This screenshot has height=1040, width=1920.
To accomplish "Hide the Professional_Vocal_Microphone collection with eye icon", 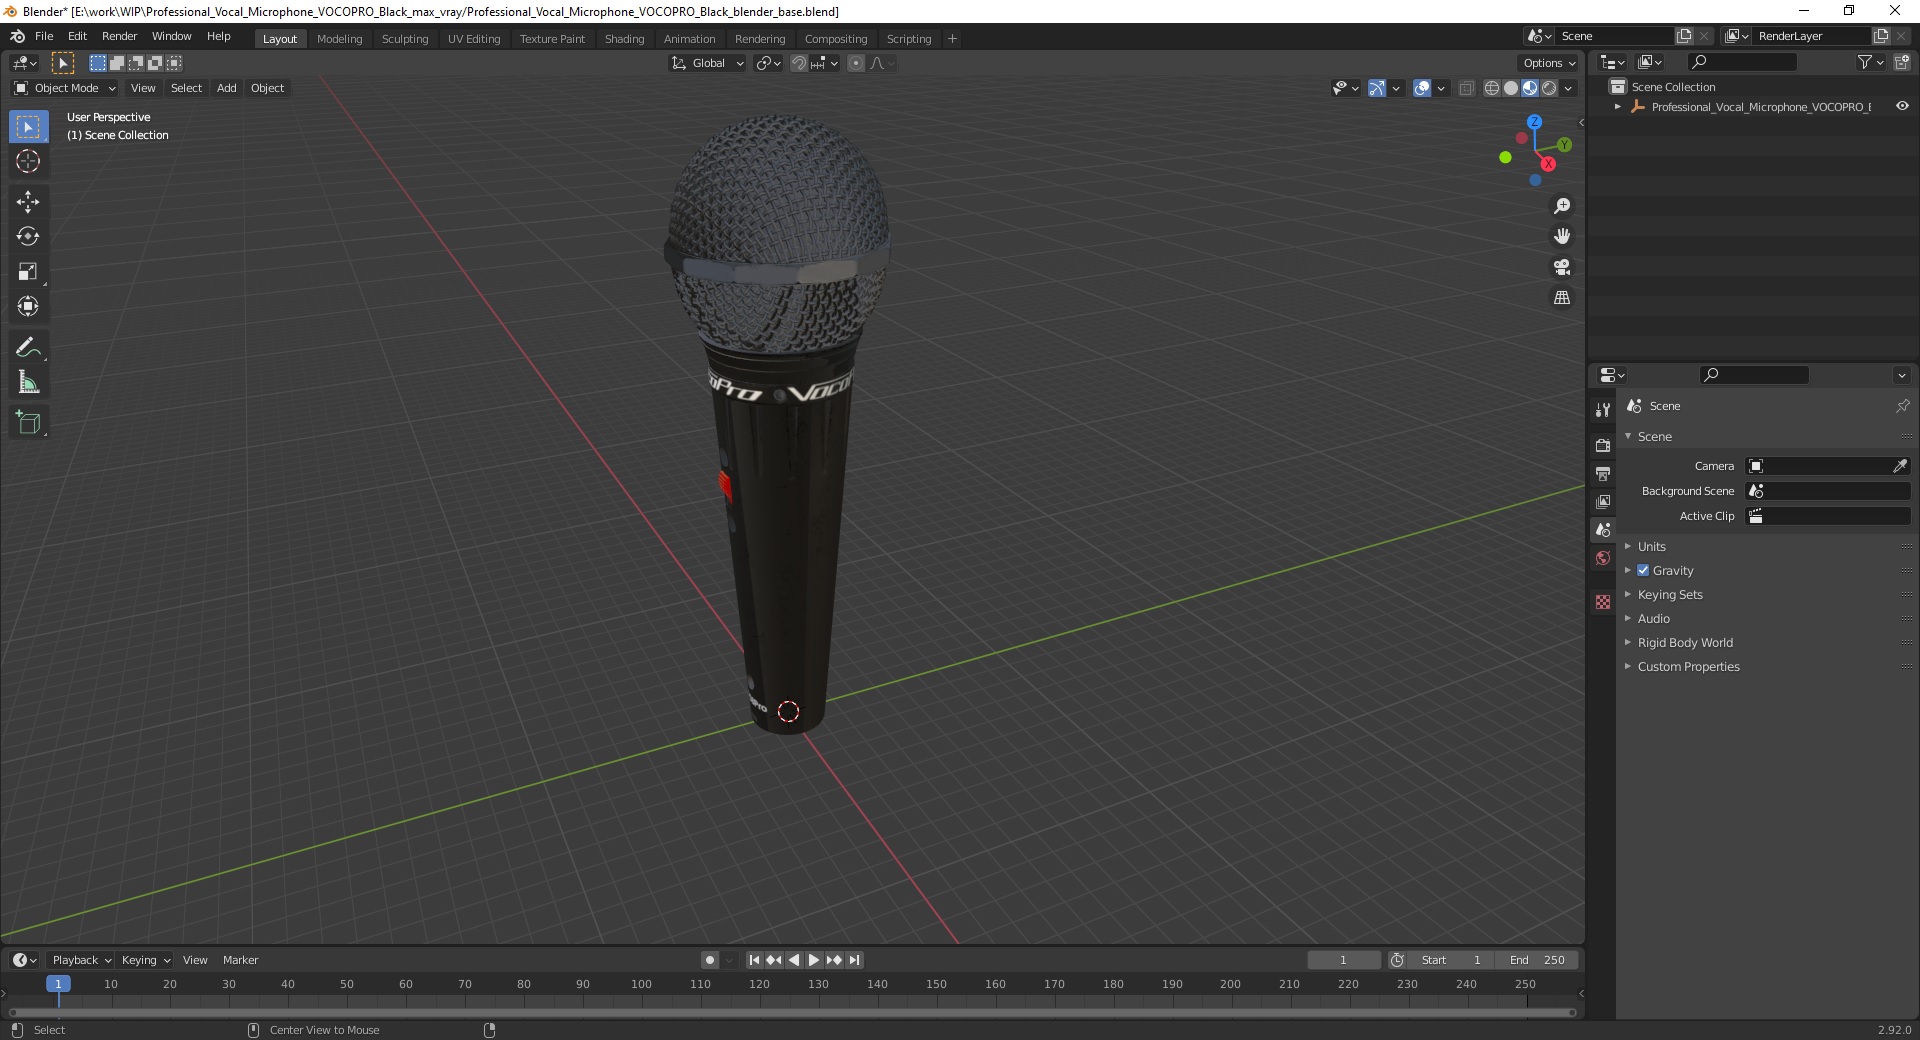I will point(1902,106).
